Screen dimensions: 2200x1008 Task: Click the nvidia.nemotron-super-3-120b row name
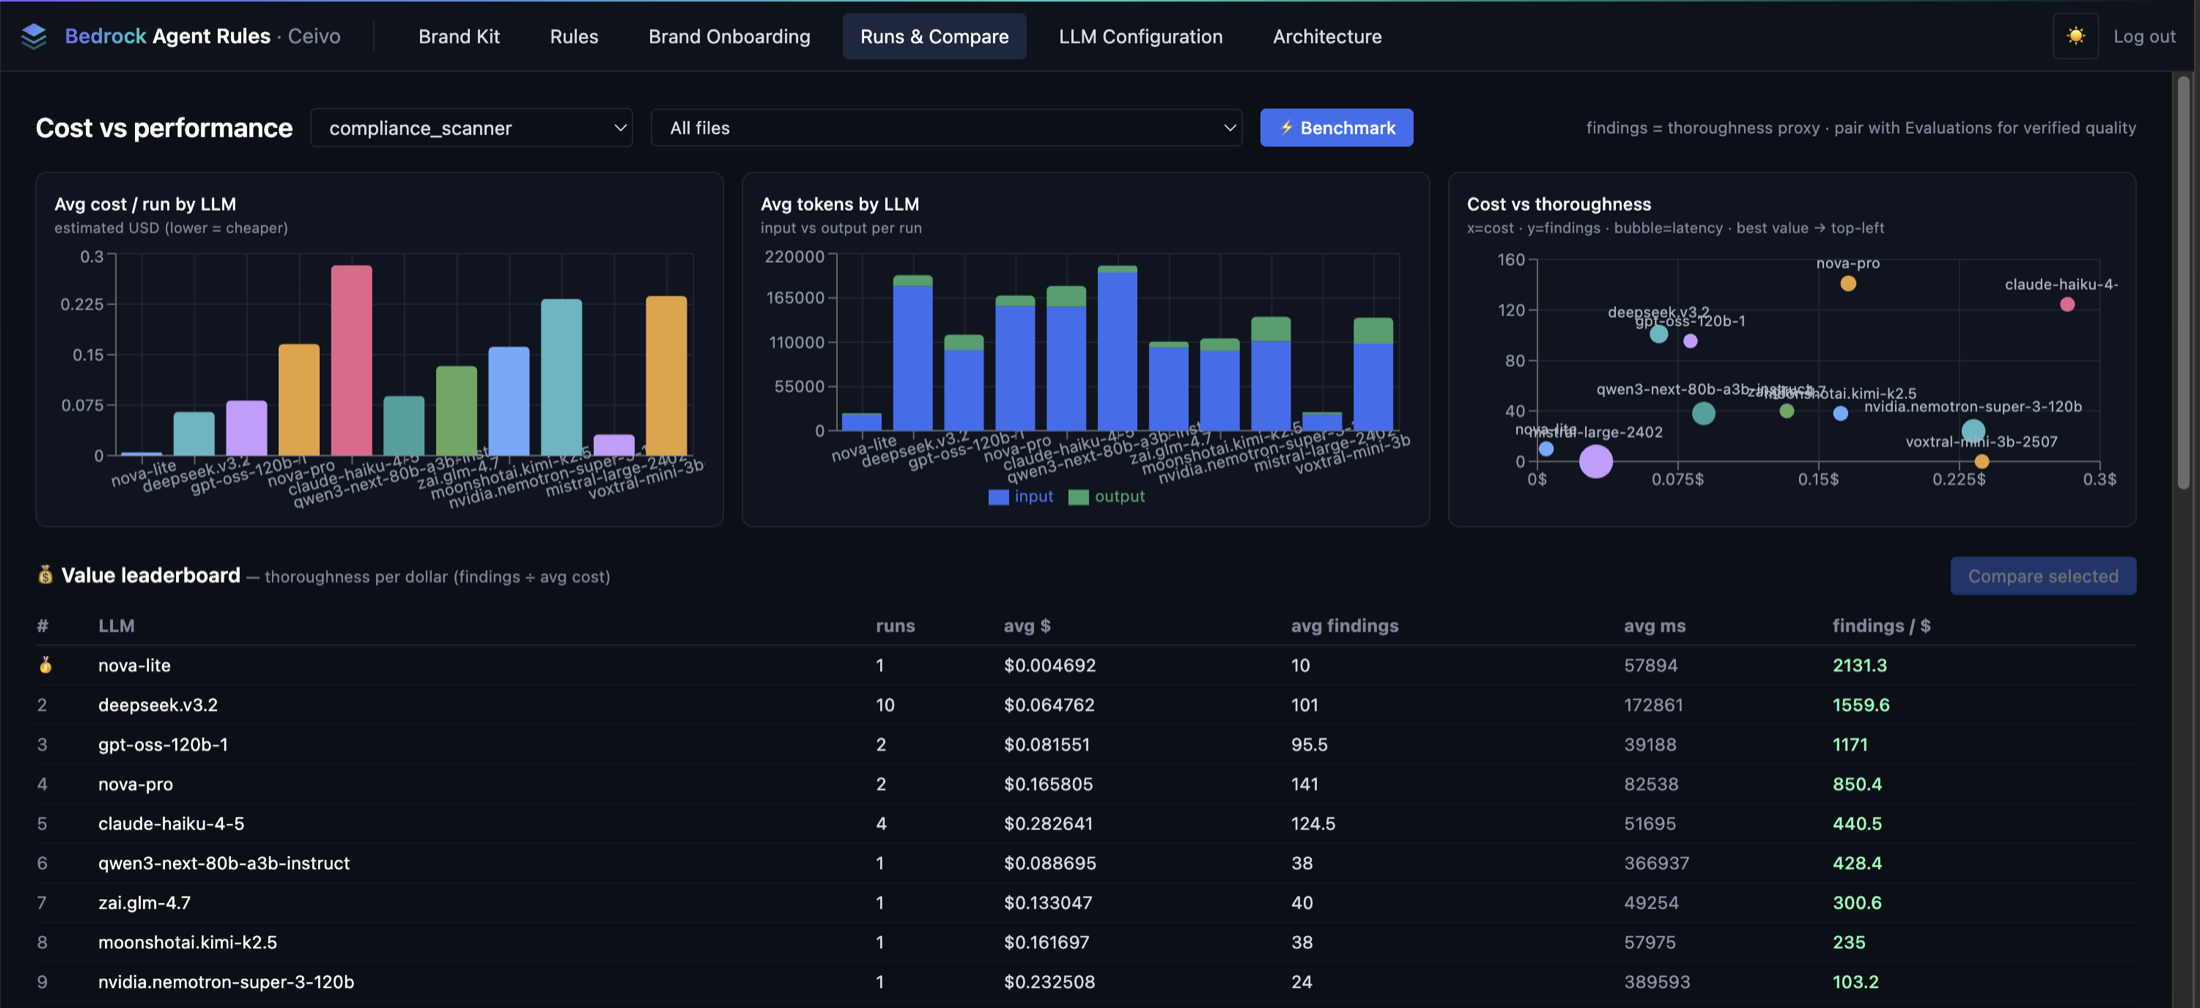click(226, 982)
